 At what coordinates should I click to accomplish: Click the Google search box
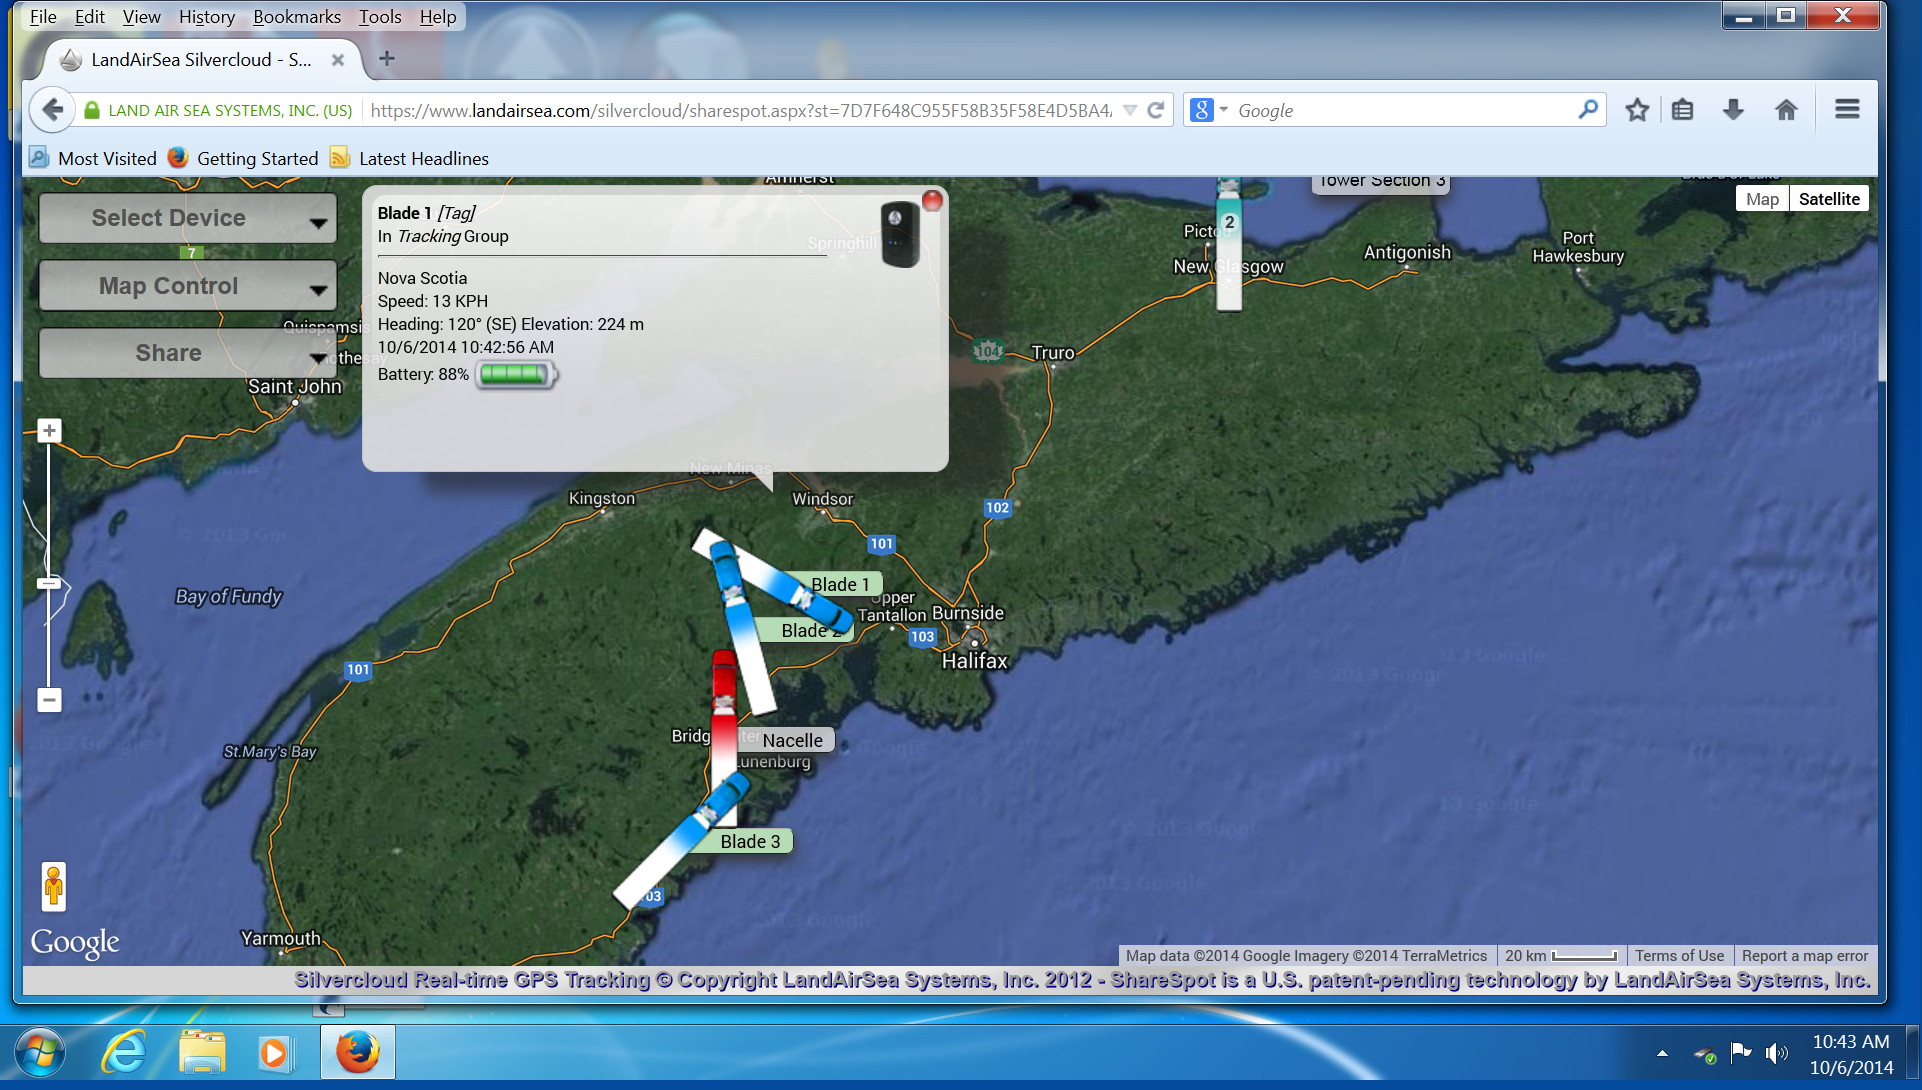[1400, 111]
